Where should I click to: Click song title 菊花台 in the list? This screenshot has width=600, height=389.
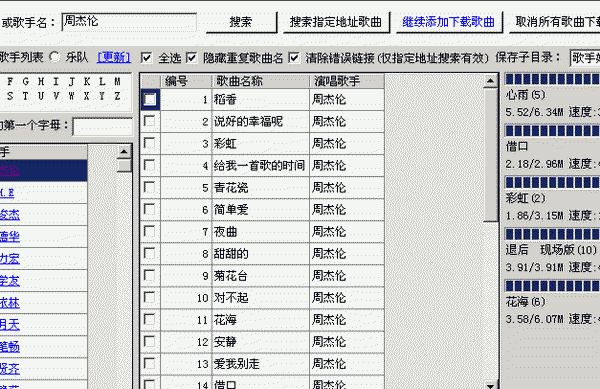[x=231, y=276]
